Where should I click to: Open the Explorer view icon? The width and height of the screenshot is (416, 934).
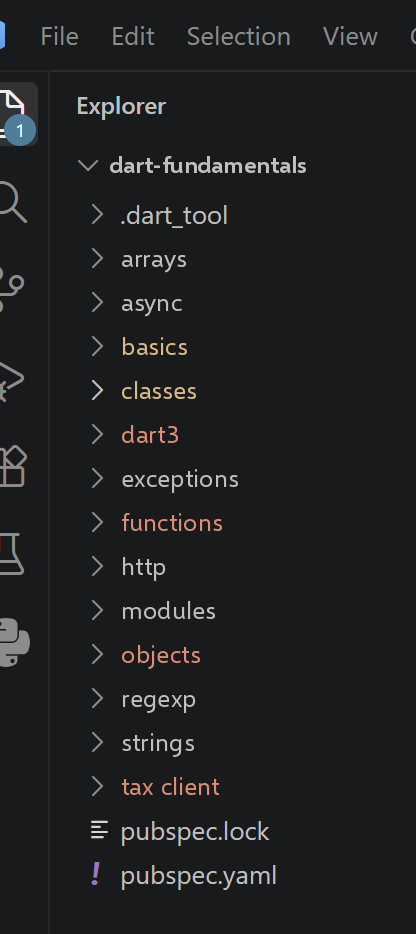click(x=12, y=113)
